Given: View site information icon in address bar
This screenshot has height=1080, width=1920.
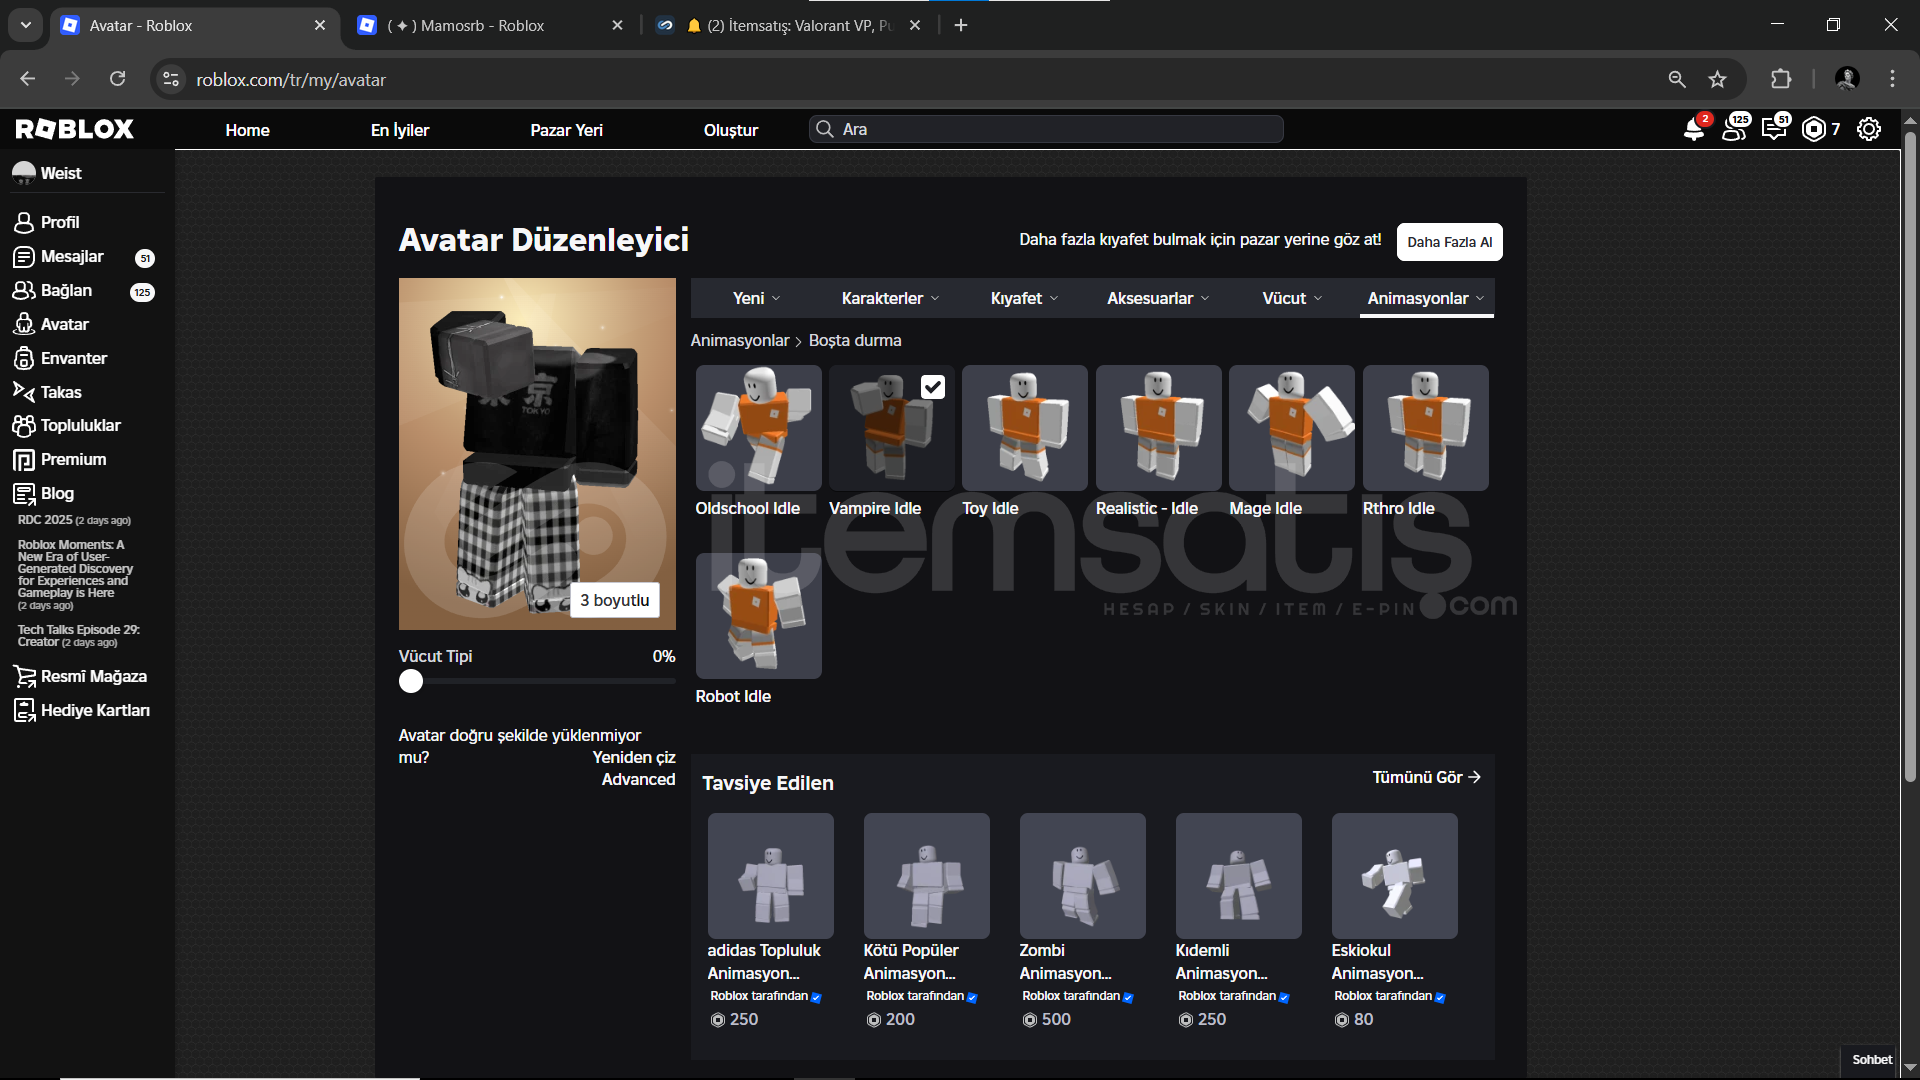Looking at the screenshot, I should (171, 79).
